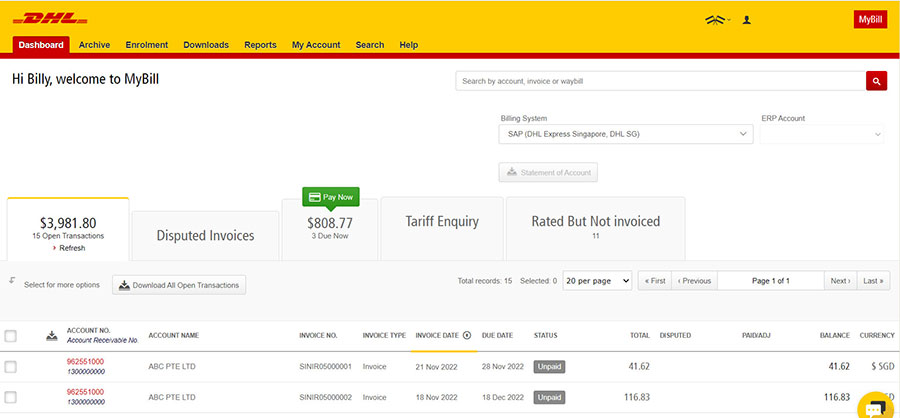Tick checkbox for invoice SINIR05000001
900x418 pixels.
[10, 366]
